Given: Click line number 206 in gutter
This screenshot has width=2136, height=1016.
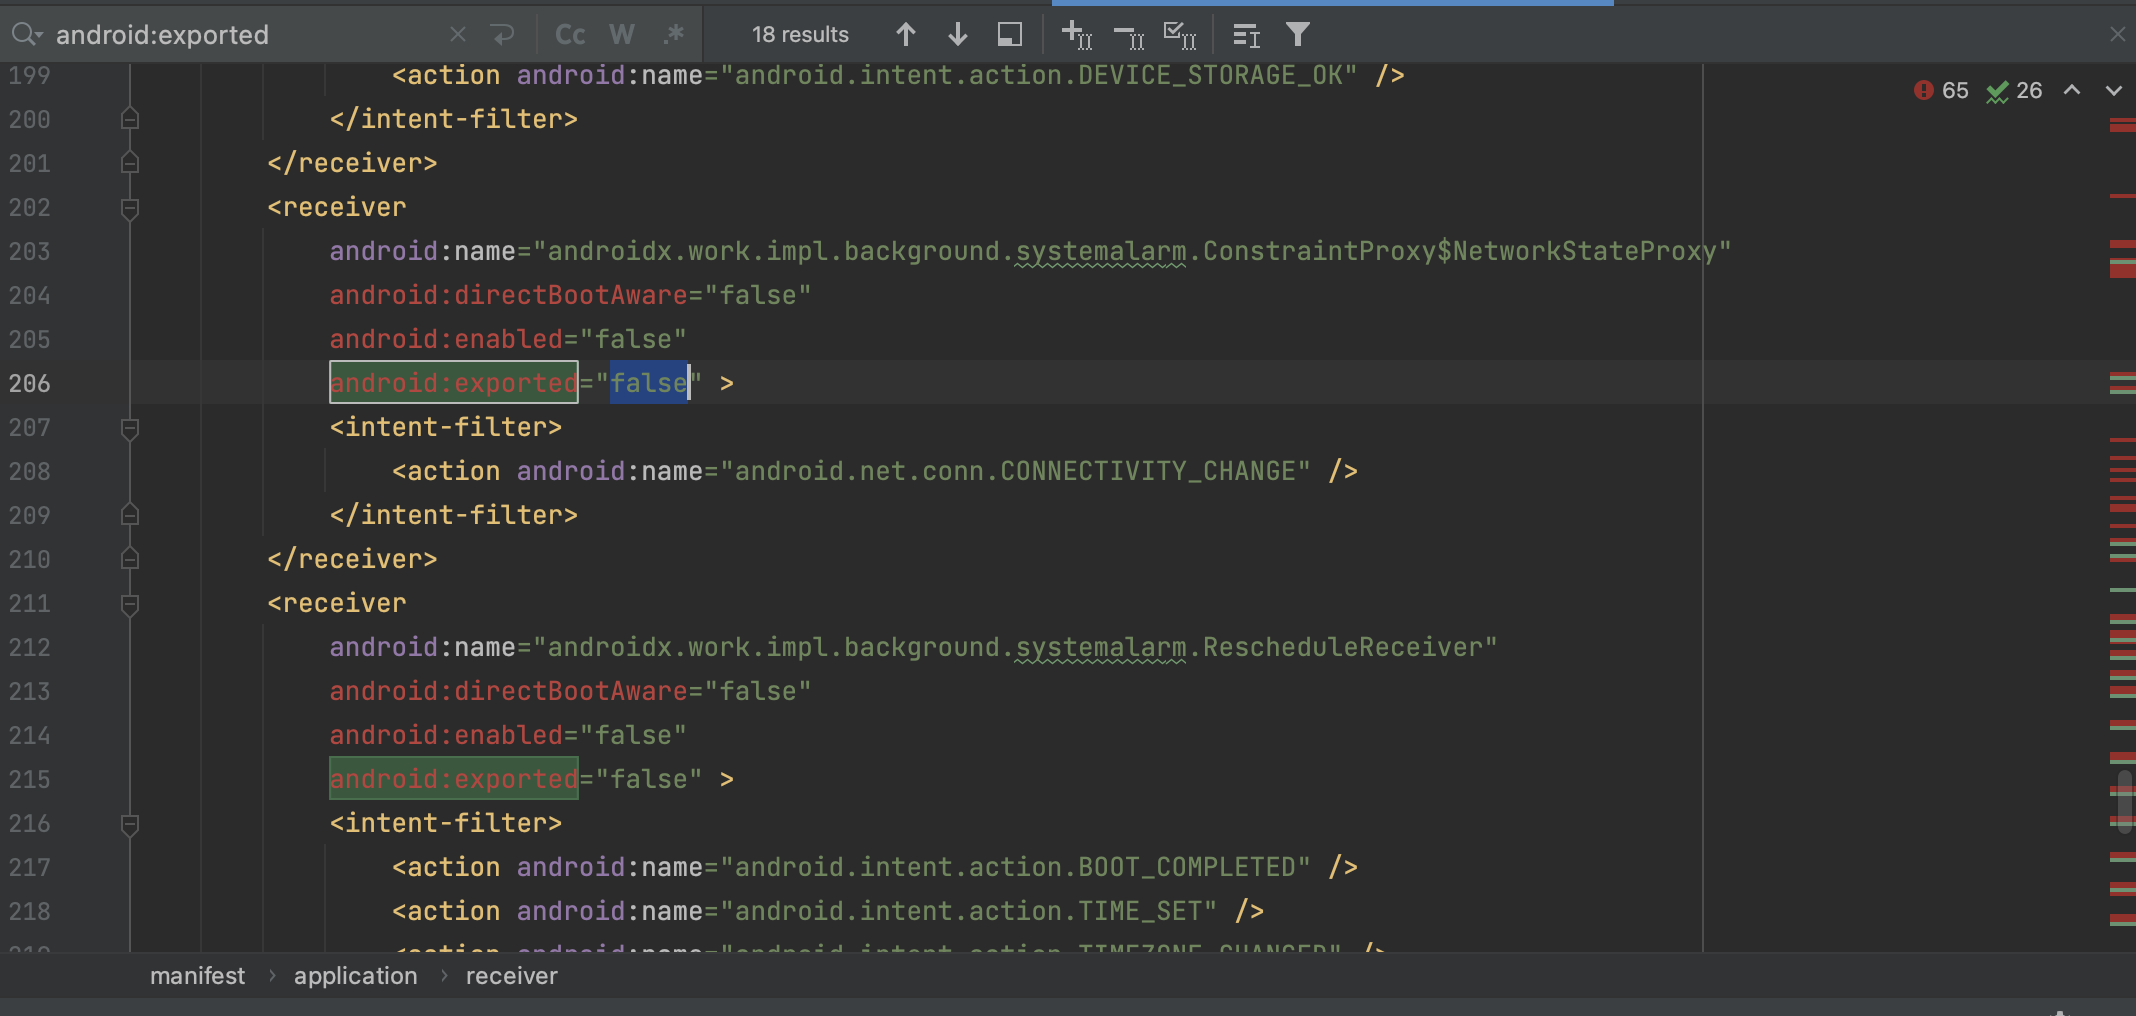Looking at the screenshot, I should pos(29,383).
